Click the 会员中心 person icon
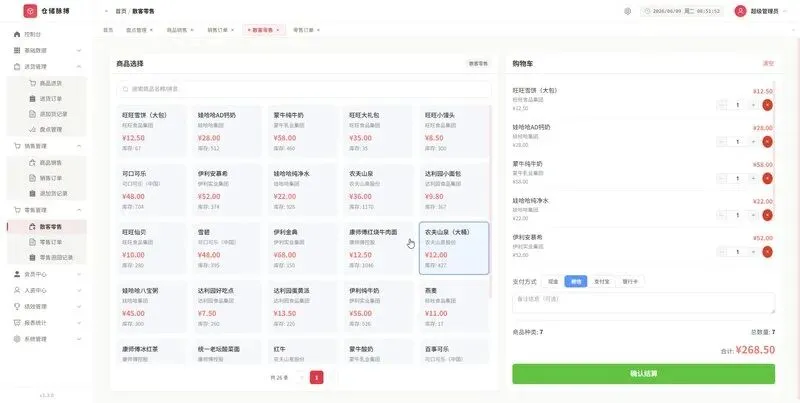 pos(17,274)
